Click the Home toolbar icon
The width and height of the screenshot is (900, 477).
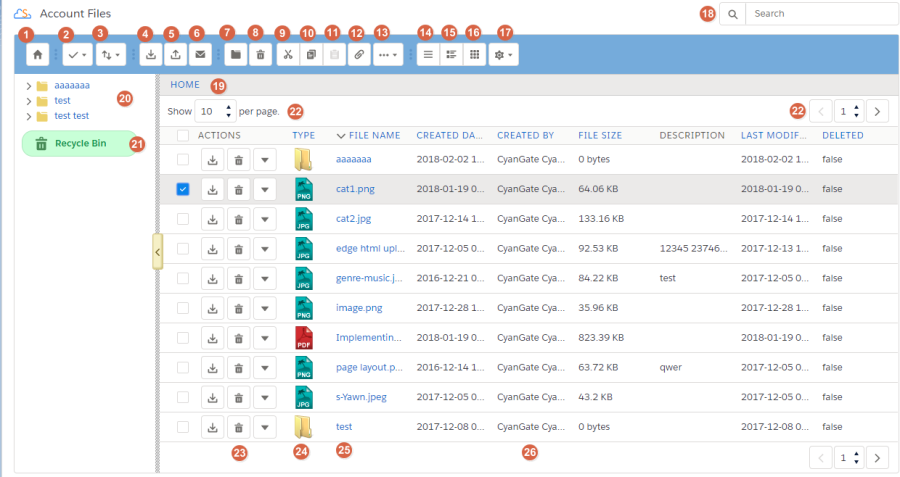37,54
